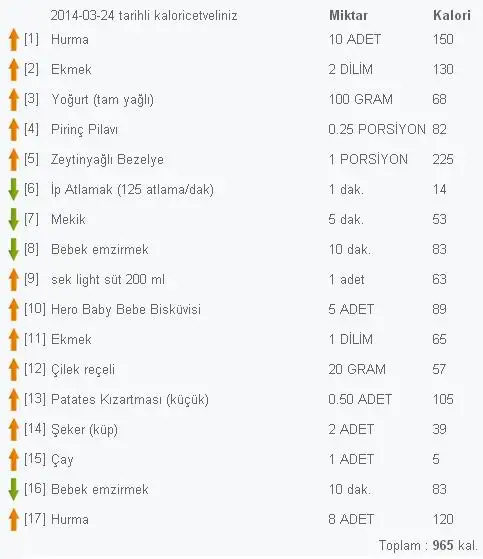The image size is (483, 559).
Task: Click the orange arrow beside Yoğurt (tam yağlı)
Action: coord(14,99)
